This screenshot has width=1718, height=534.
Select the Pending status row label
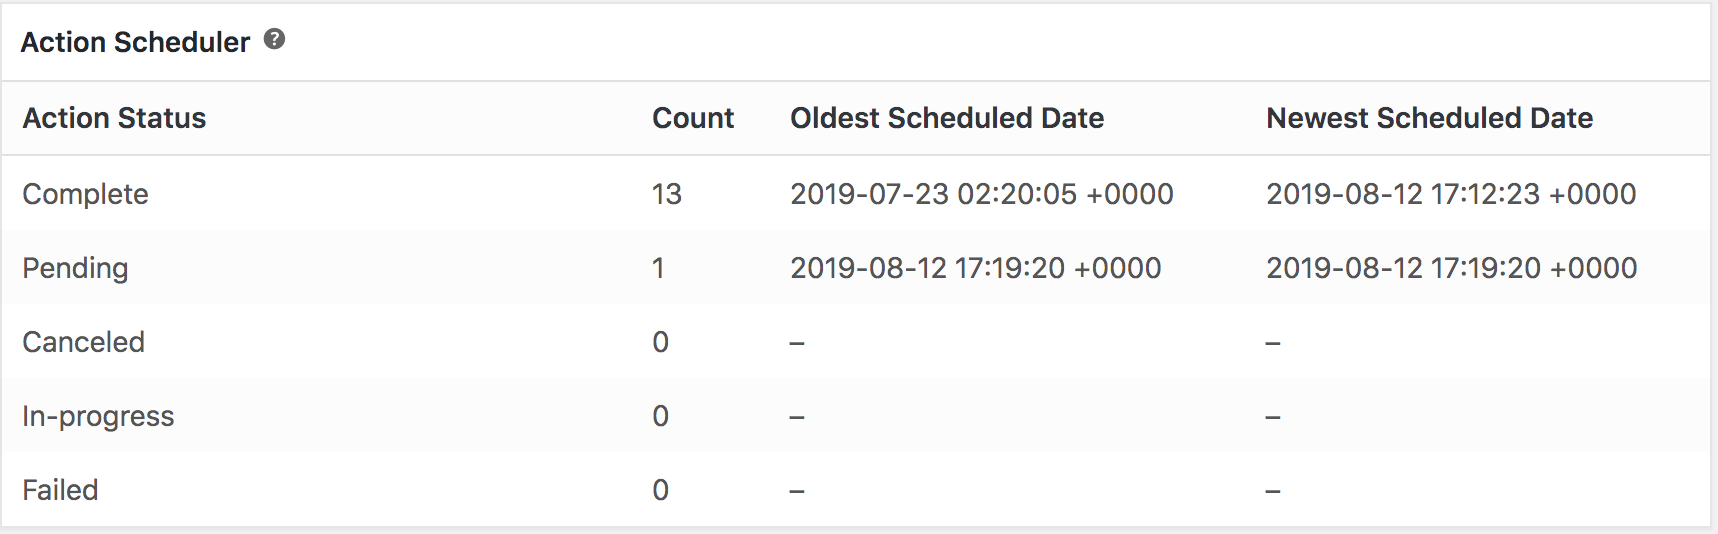tap(75, 268)
